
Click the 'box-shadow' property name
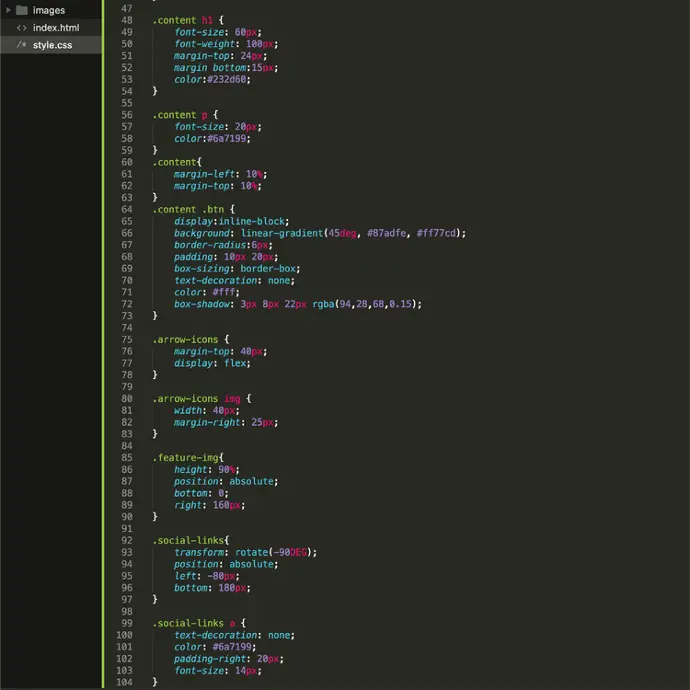click(202, 304)
